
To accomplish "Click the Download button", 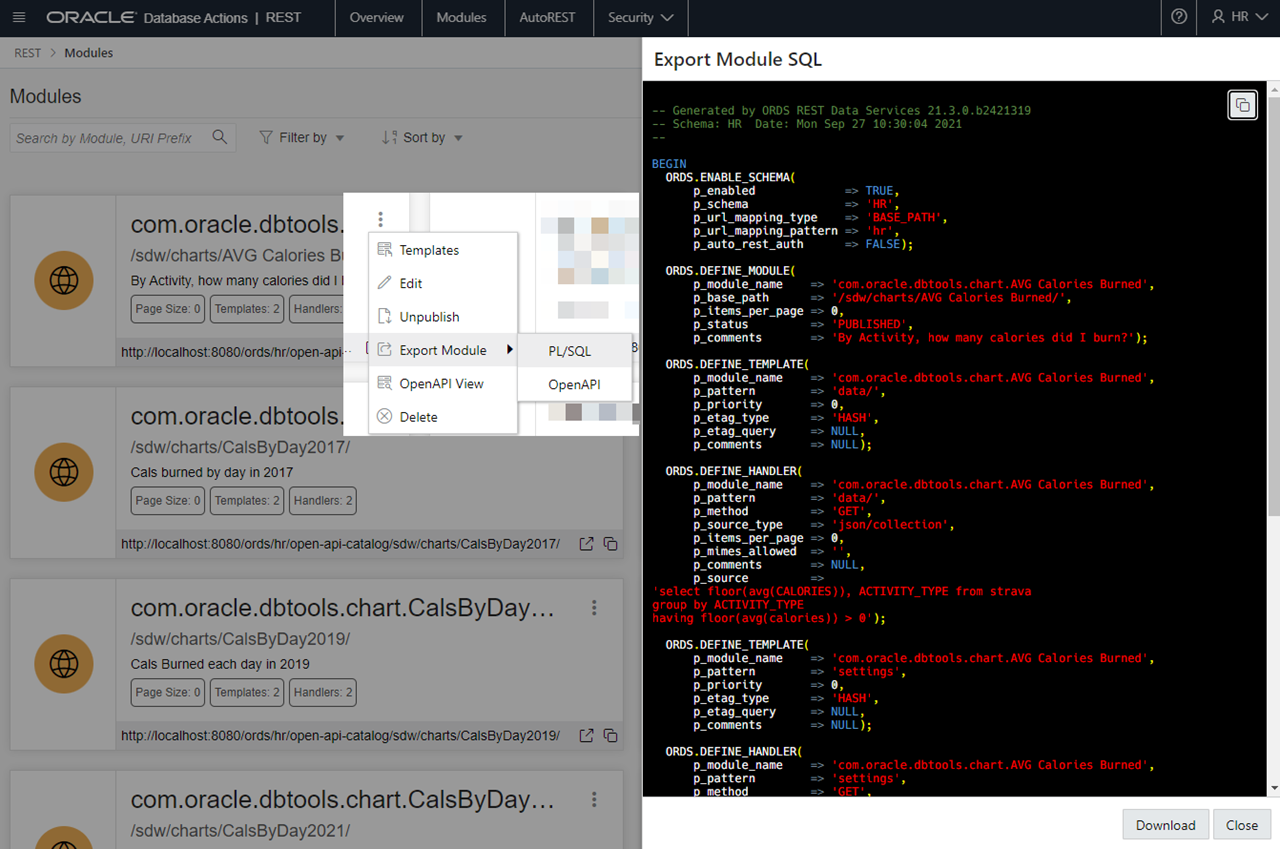I will [x=1165, y=825].
